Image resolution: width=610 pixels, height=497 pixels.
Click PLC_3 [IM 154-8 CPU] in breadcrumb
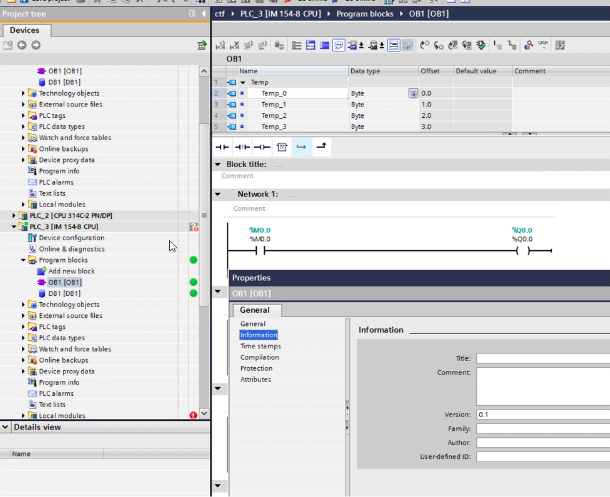coord(280,14)
